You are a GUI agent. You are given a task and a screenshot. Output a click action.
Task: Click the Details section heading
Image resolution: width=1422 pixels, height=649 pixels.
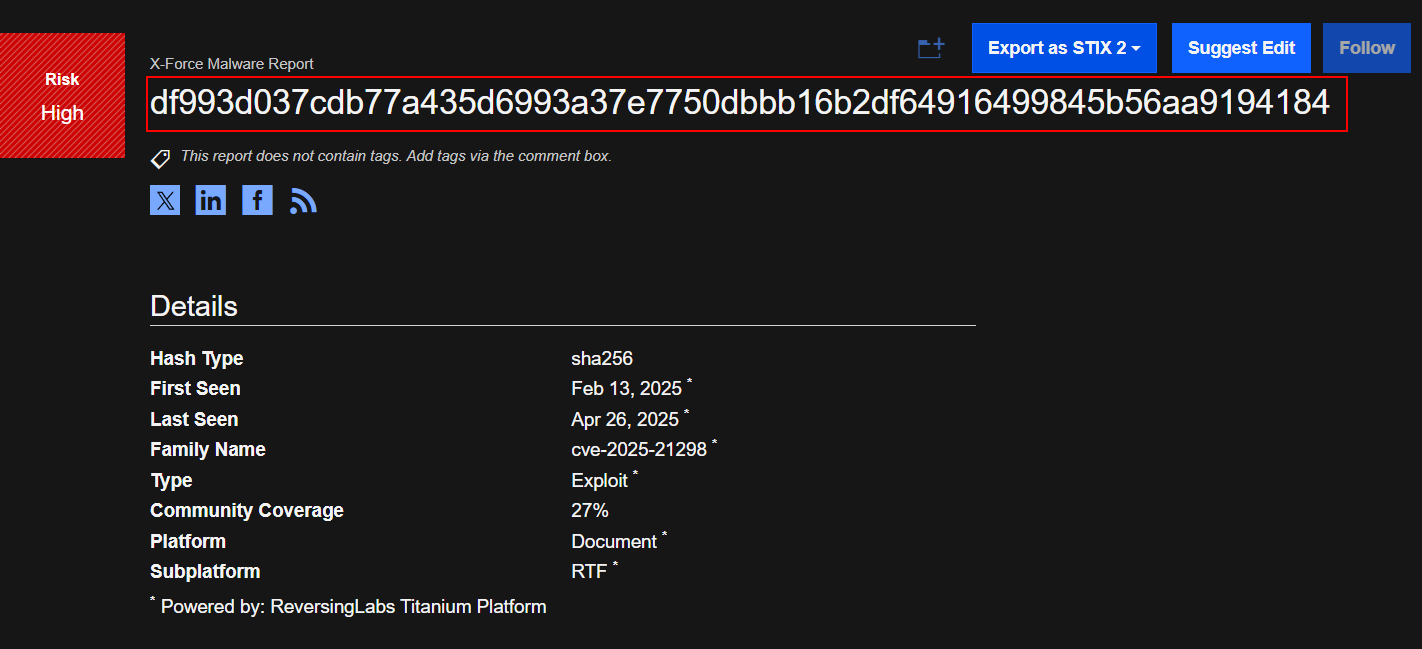(194, 306)
